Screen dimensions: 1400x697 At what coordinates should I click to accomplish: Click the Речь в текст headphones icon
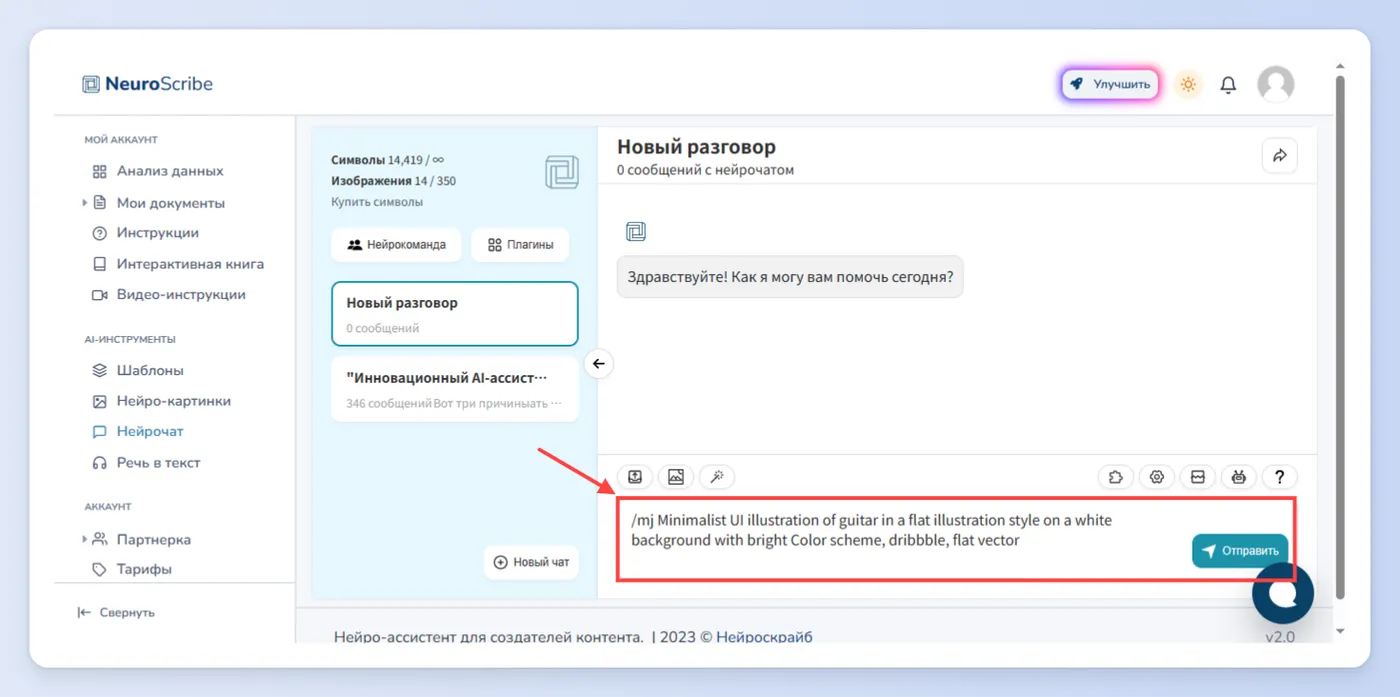pyautogui.click(x=99, y=463)
